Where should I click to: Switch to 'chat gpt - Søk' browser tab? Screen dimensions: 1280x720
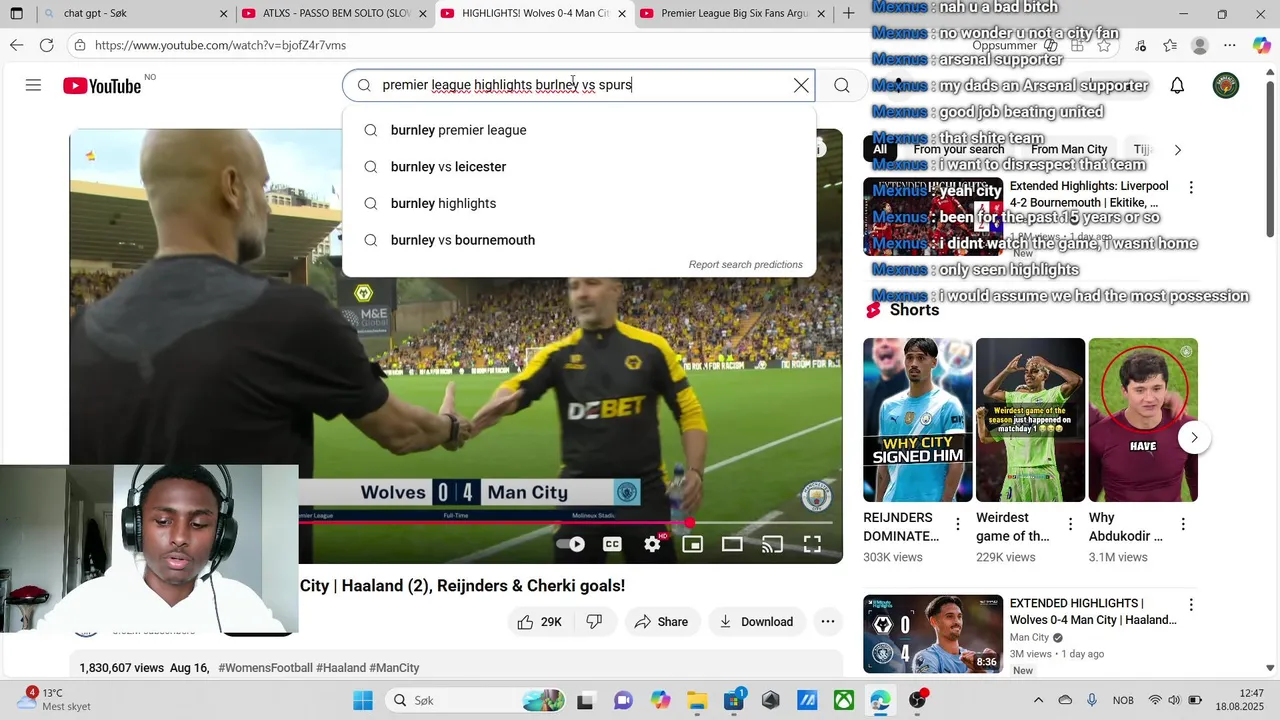(135, 14)
